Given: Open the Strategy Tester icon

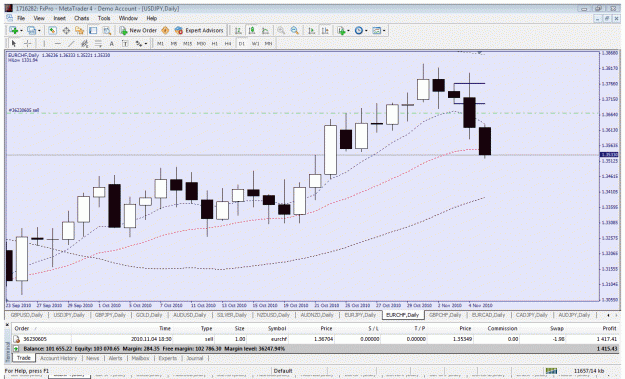Looking at the screenshot, I should pyautogui.click(x=106, y=31).
